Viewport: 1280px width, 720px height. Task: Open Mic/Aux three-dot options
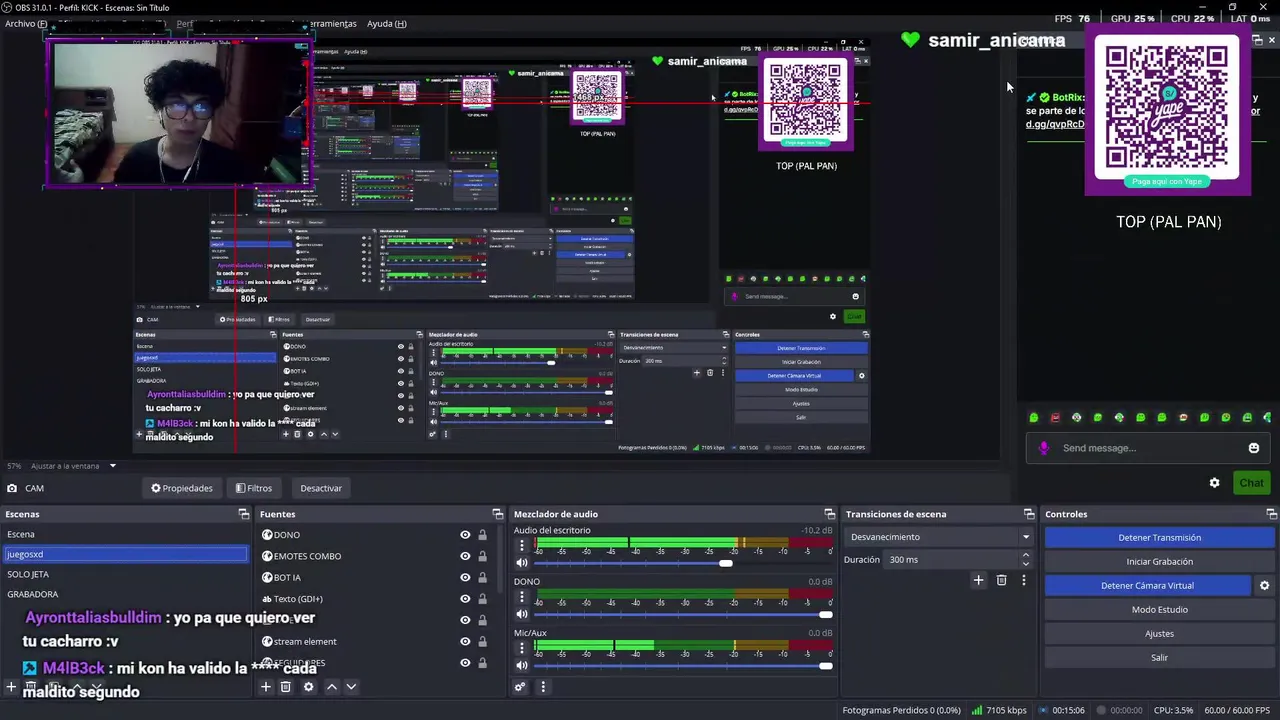521,649
